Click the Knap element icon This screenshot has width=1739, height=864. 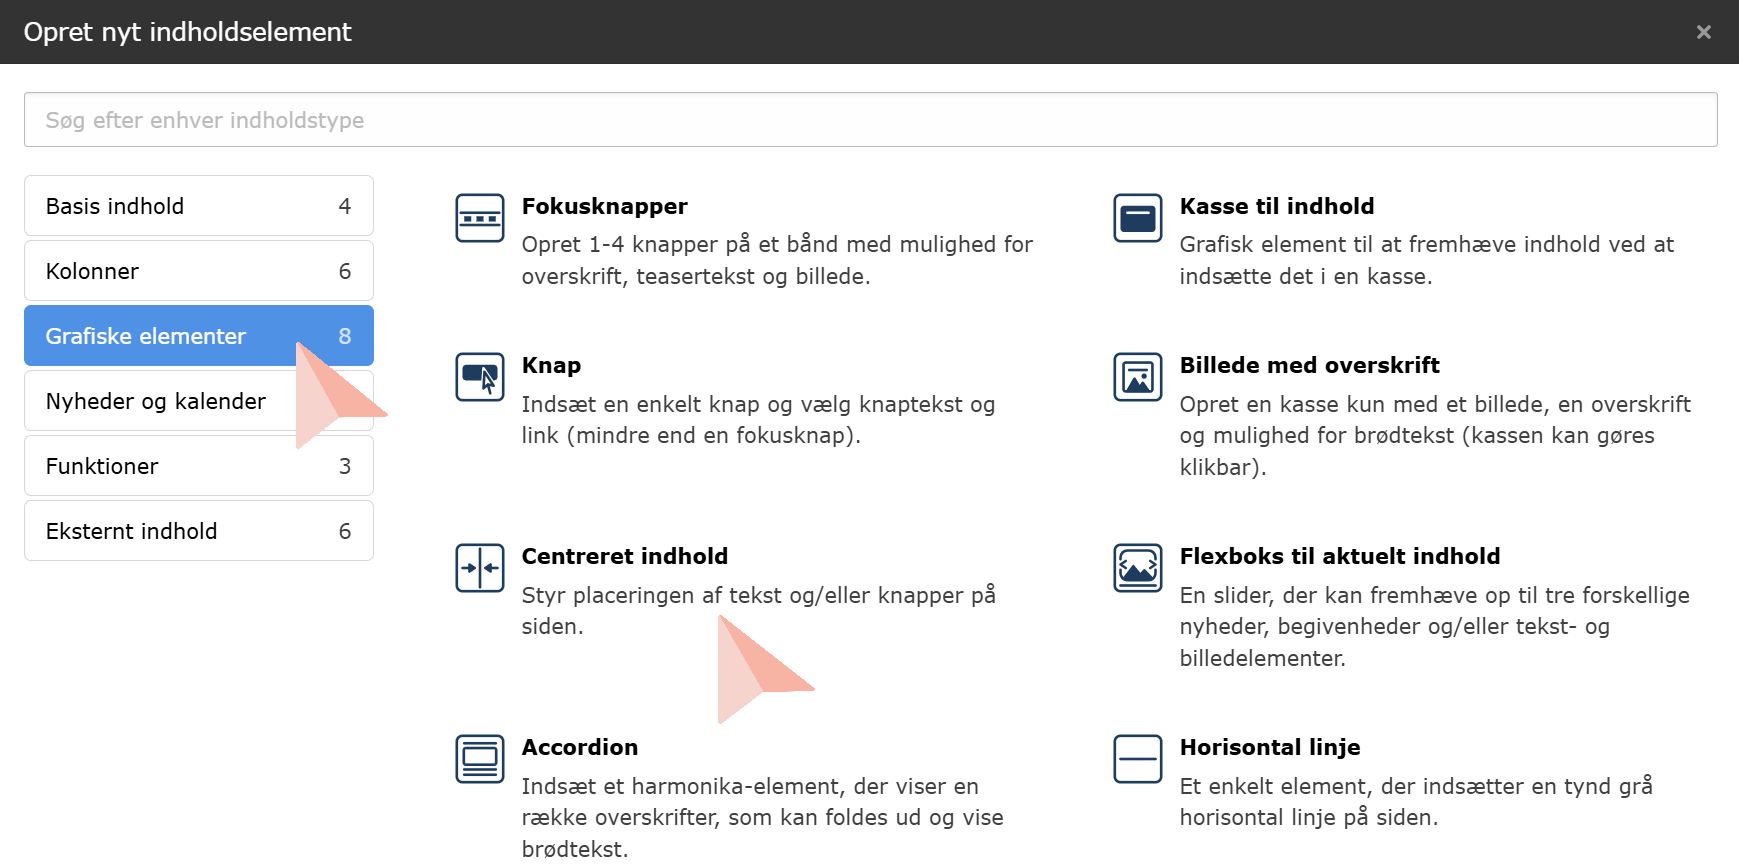tap(480, 377)
